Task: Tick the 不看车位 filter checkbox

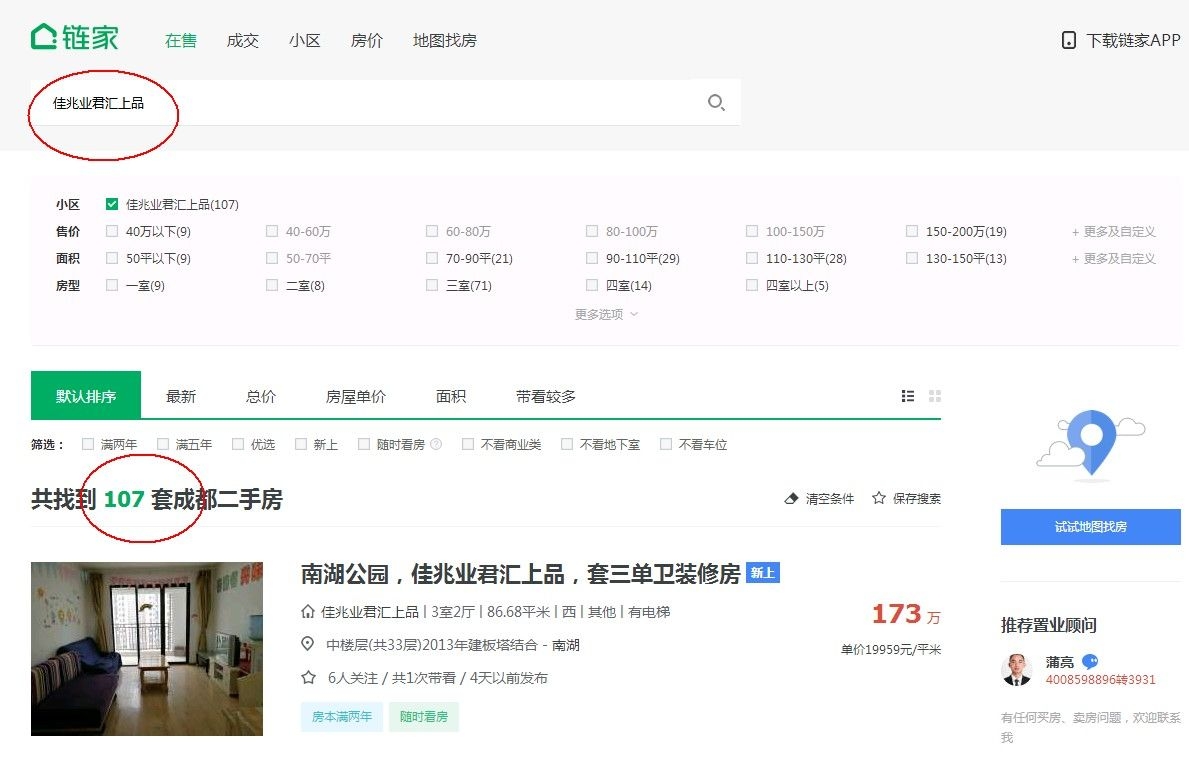Action: 666,444
